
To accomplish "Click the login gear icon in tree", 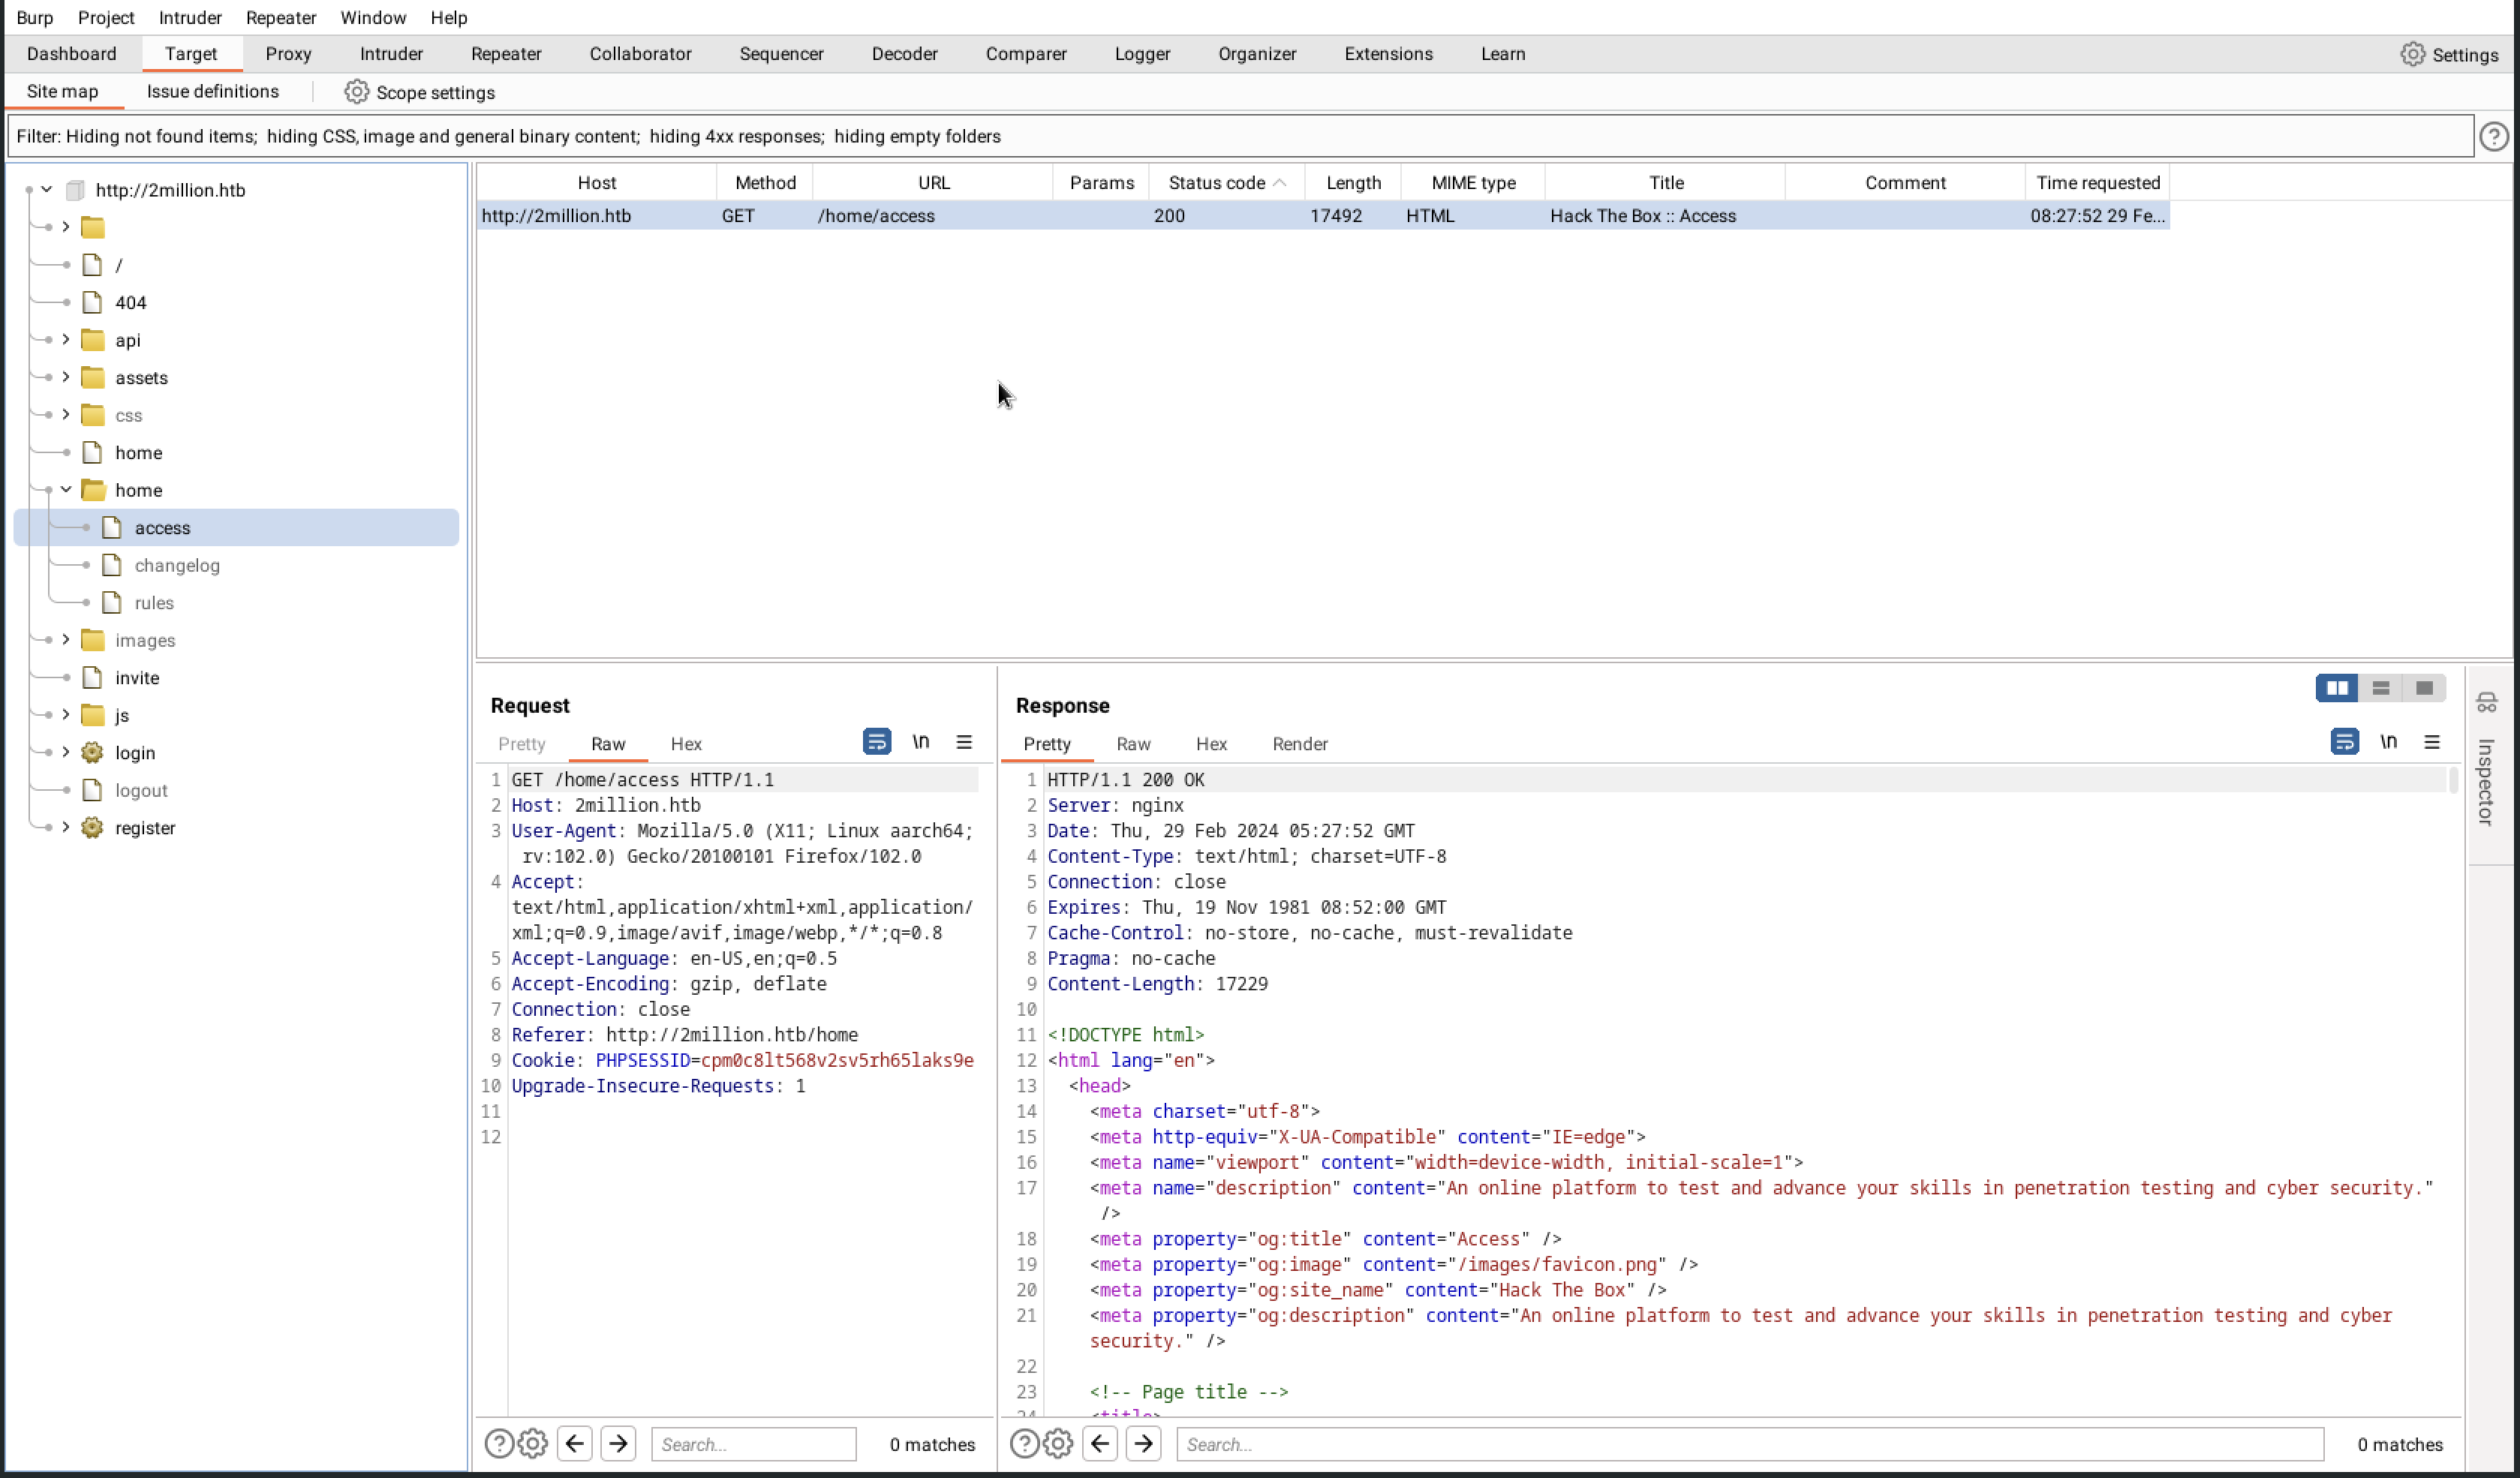I will 92,753.
